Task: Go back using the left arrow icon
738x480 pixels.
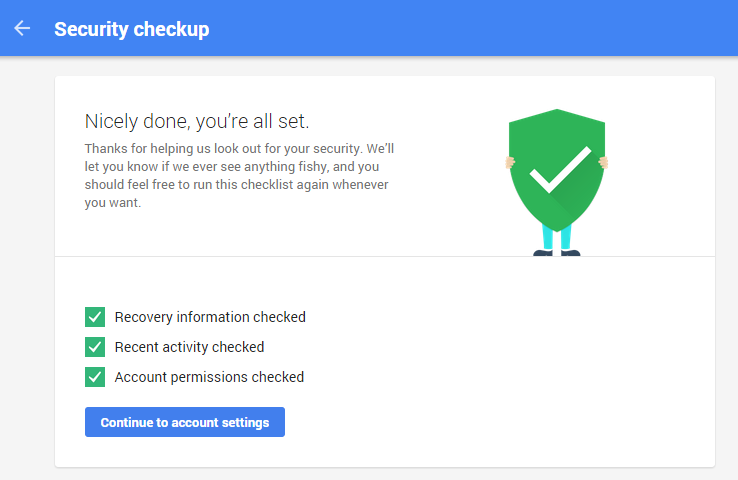Action: (x=22, y=28)
